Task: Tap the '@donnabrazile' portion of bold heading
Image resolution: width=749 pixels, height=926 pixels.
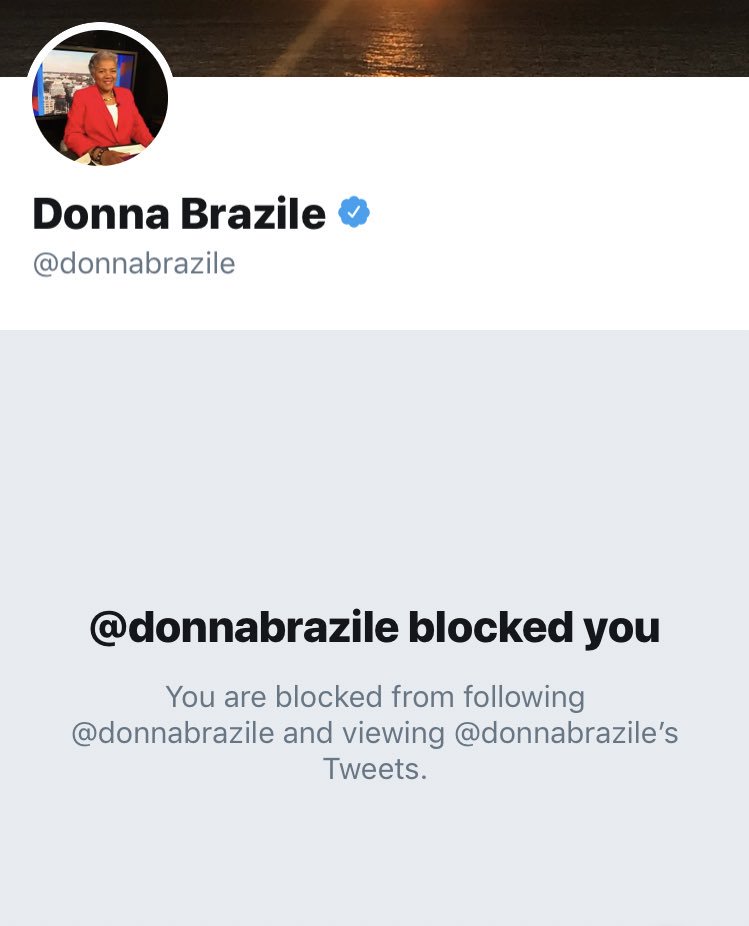Action: pyautogui.click(x=244, y=628)
